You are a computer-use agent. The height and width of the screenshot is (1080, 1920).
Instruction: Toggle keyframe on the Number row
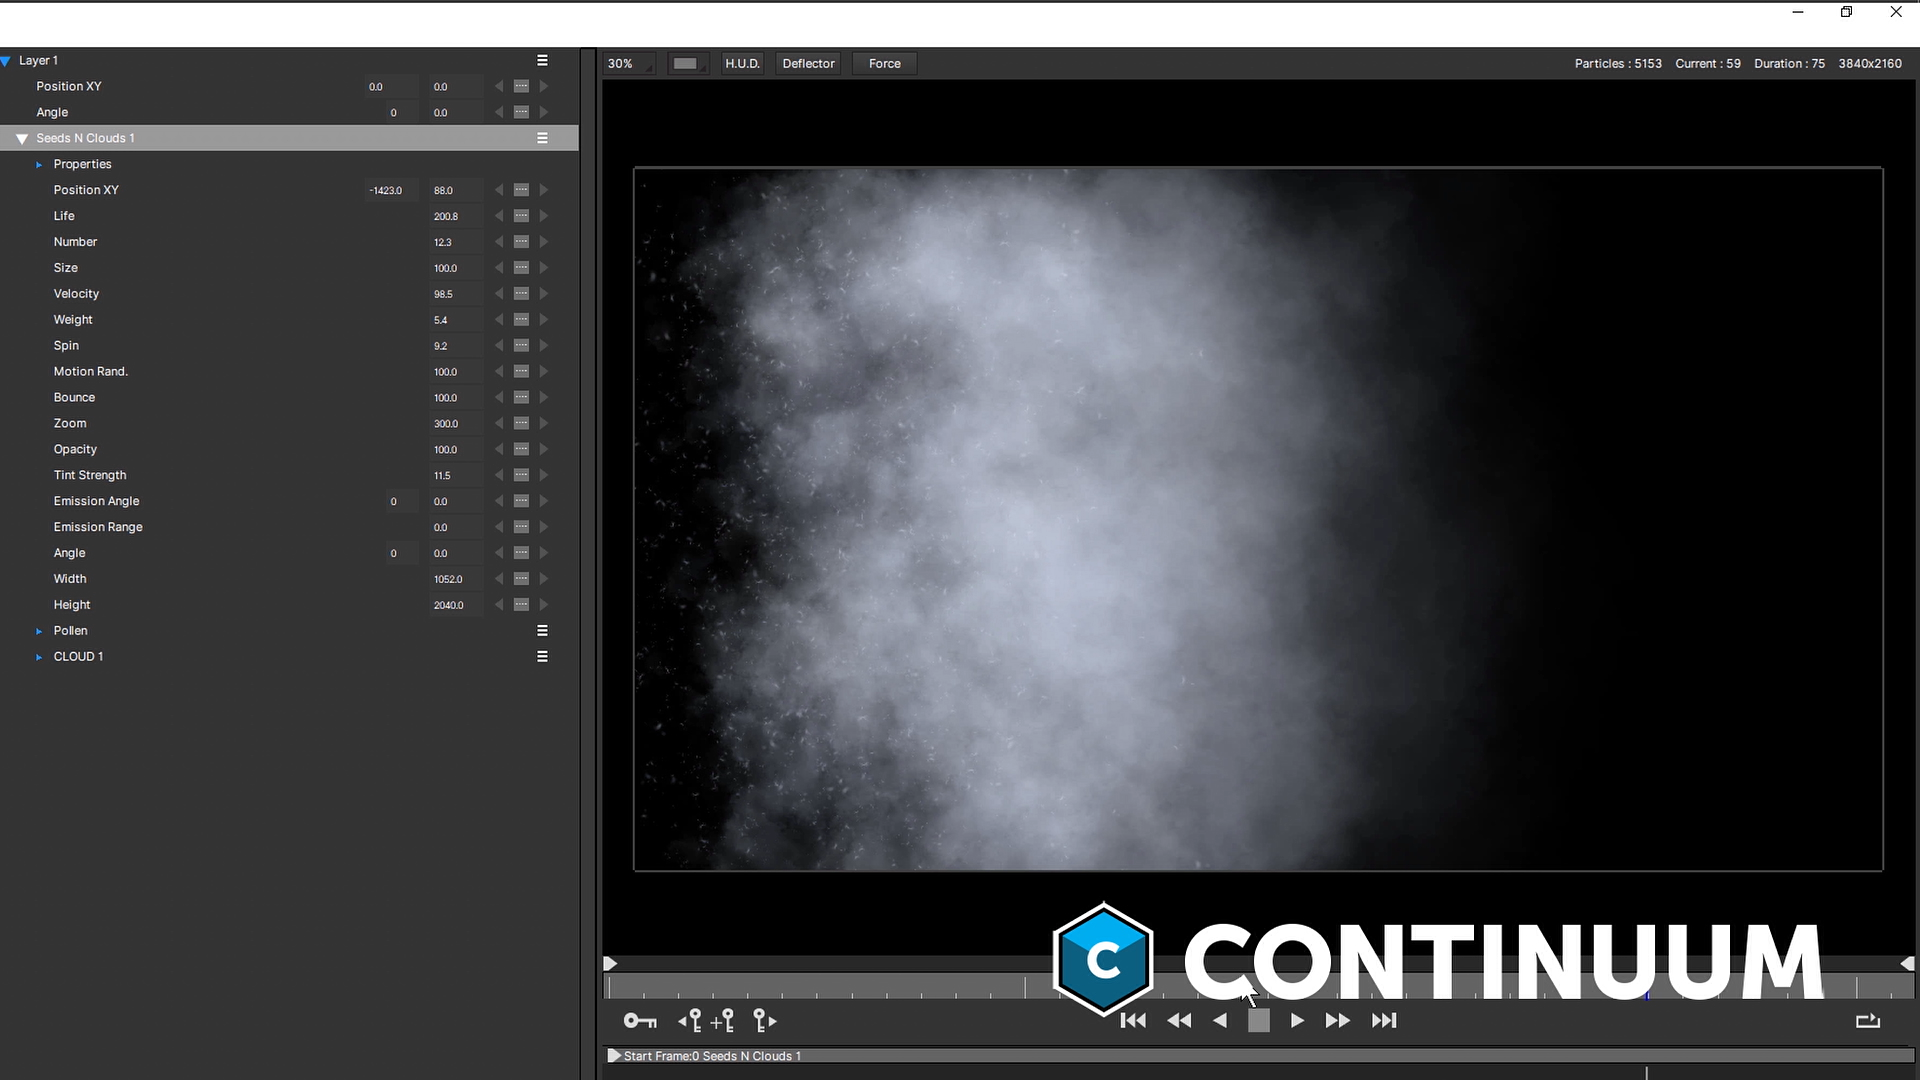tap(521, 242)
